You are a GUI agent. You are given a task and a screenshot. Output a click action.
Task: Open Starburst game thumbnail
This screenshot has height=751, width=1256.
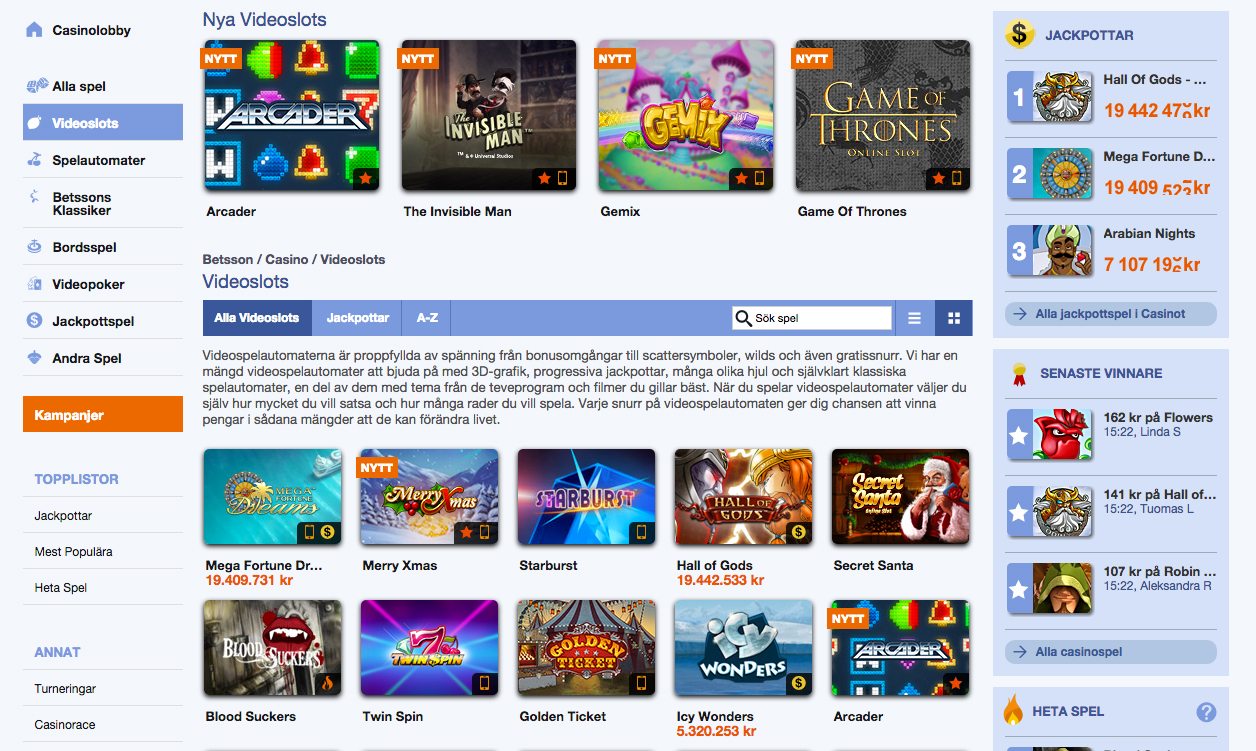586,497
